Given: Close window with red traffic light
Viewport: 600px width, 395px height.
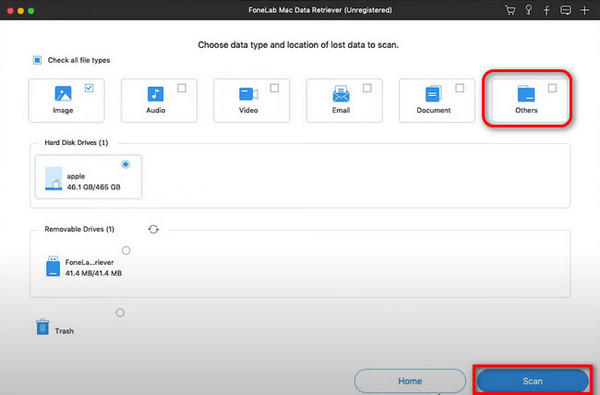Looking at the screenshot, I should coord(10,11).
